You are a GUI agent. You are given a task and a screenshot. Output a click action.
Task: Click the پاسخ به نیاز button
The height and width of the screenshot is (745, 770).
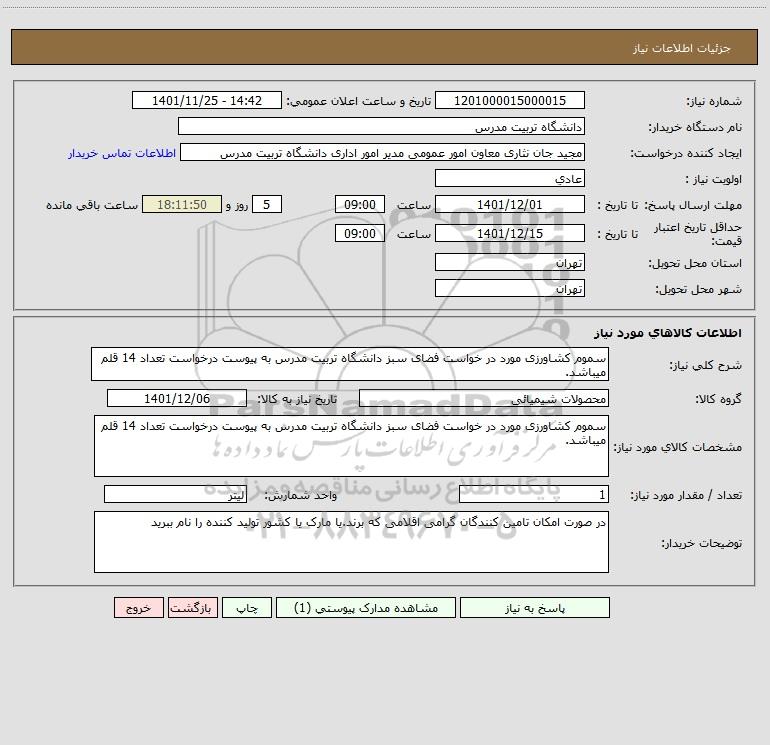click(534, 607)
